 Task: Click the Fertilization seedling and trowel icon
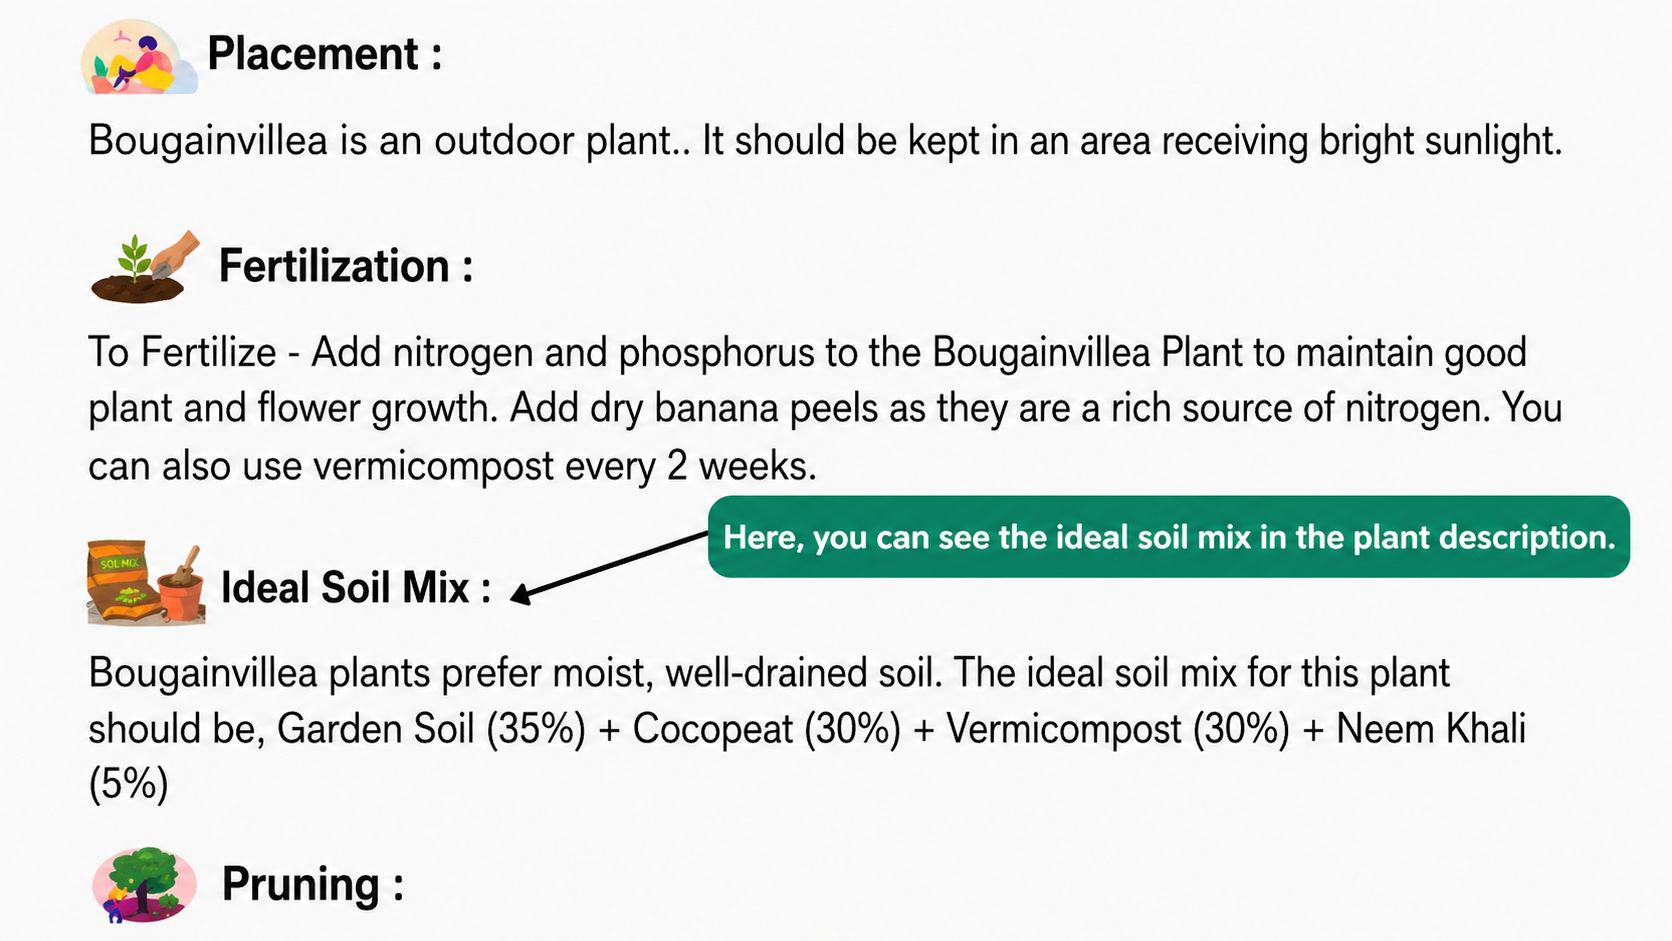coord(145,266)
